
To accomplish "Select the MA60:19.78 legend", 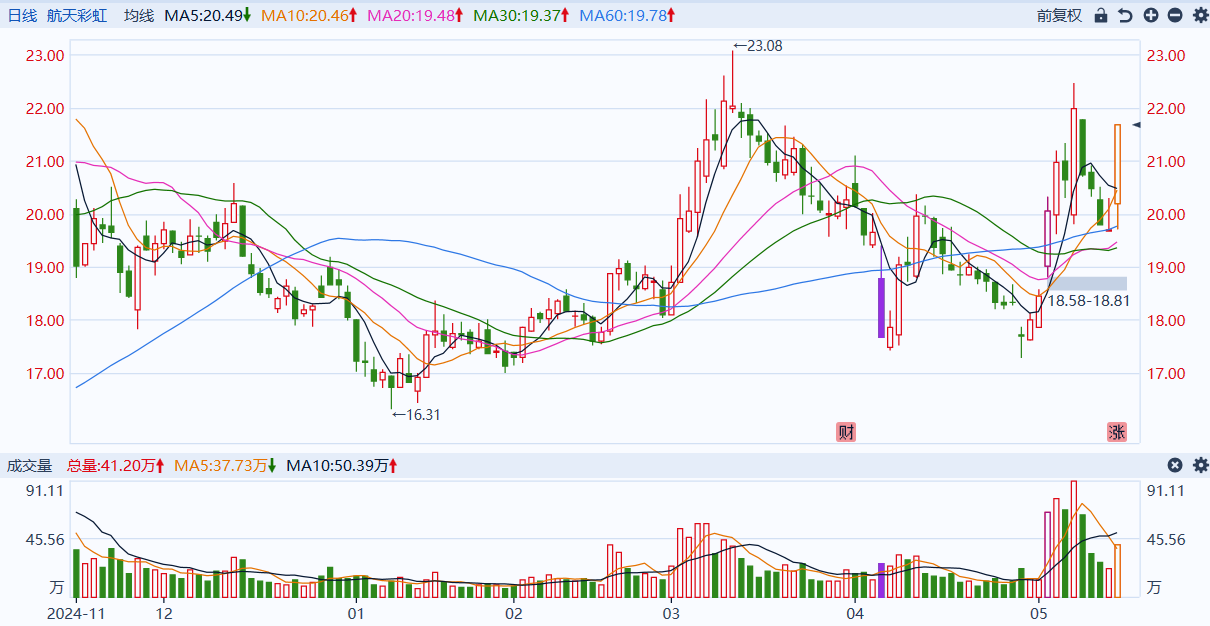I will point(627,15).
